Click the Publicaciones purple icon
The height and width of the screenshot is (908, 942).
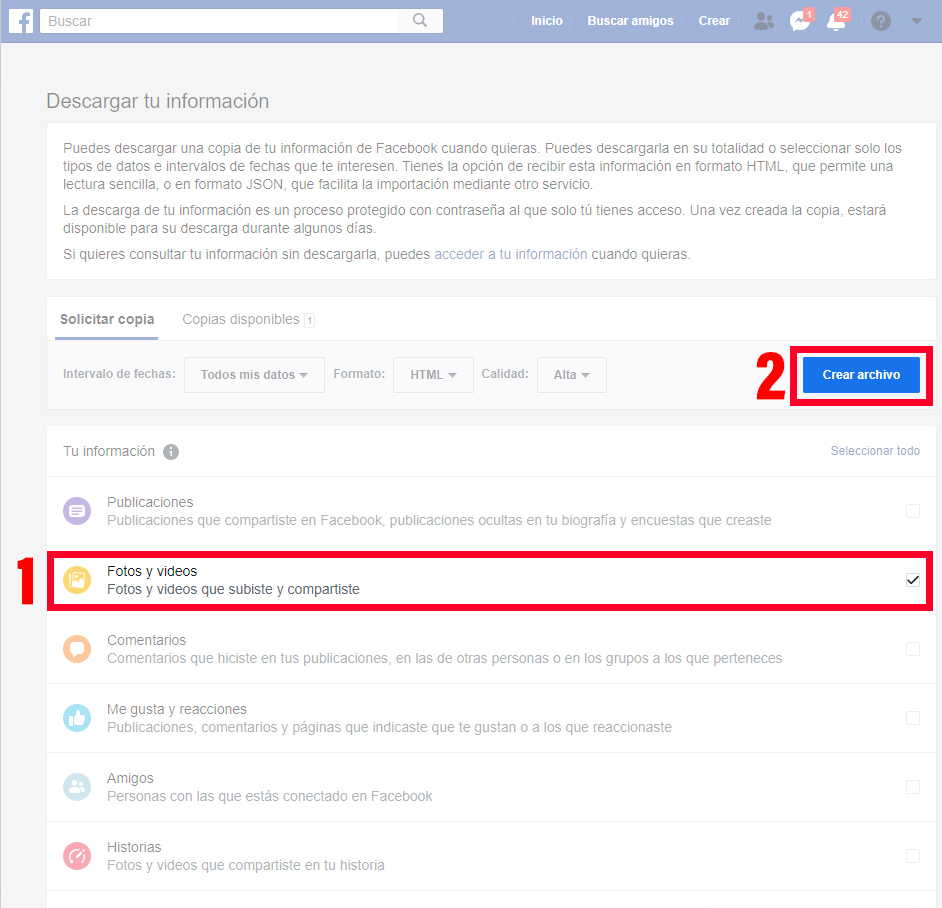click(77, 511)
